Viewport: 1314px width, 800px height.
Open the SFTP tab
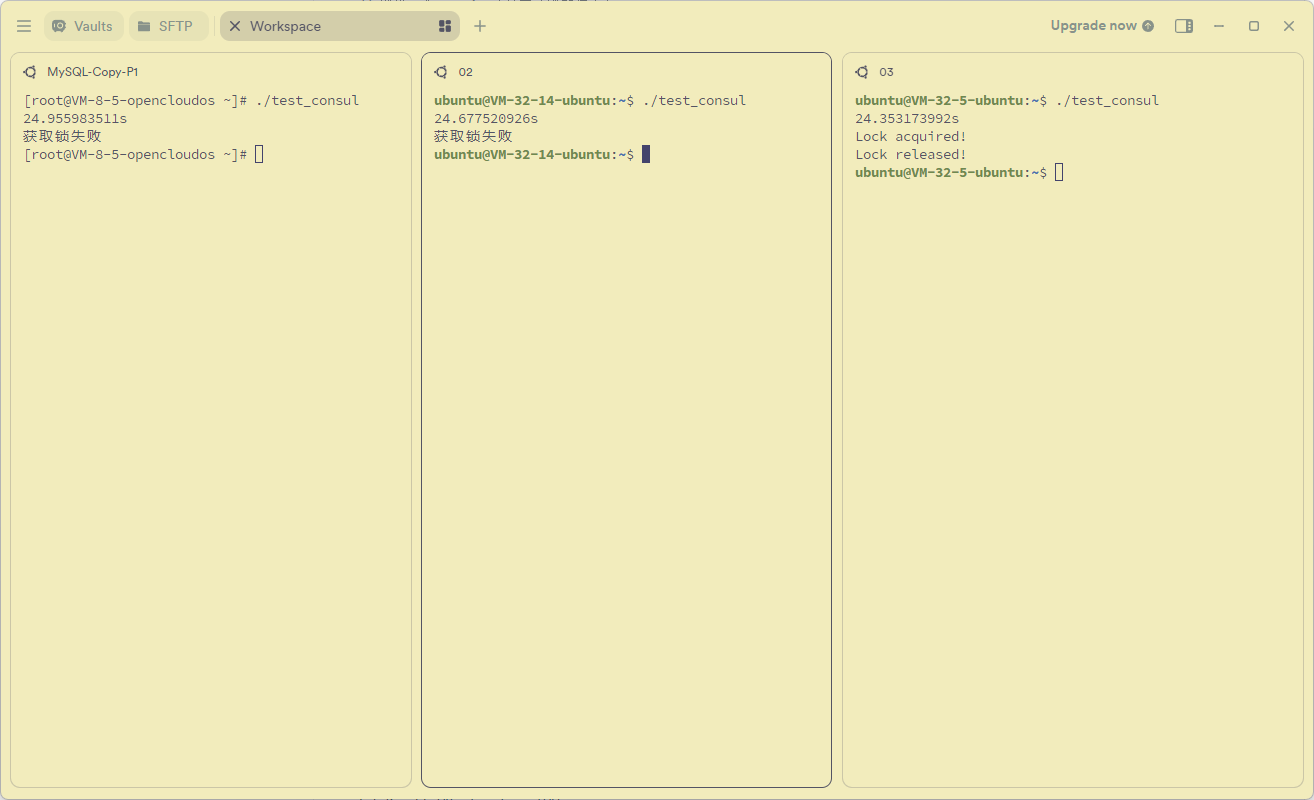(166, 26)
